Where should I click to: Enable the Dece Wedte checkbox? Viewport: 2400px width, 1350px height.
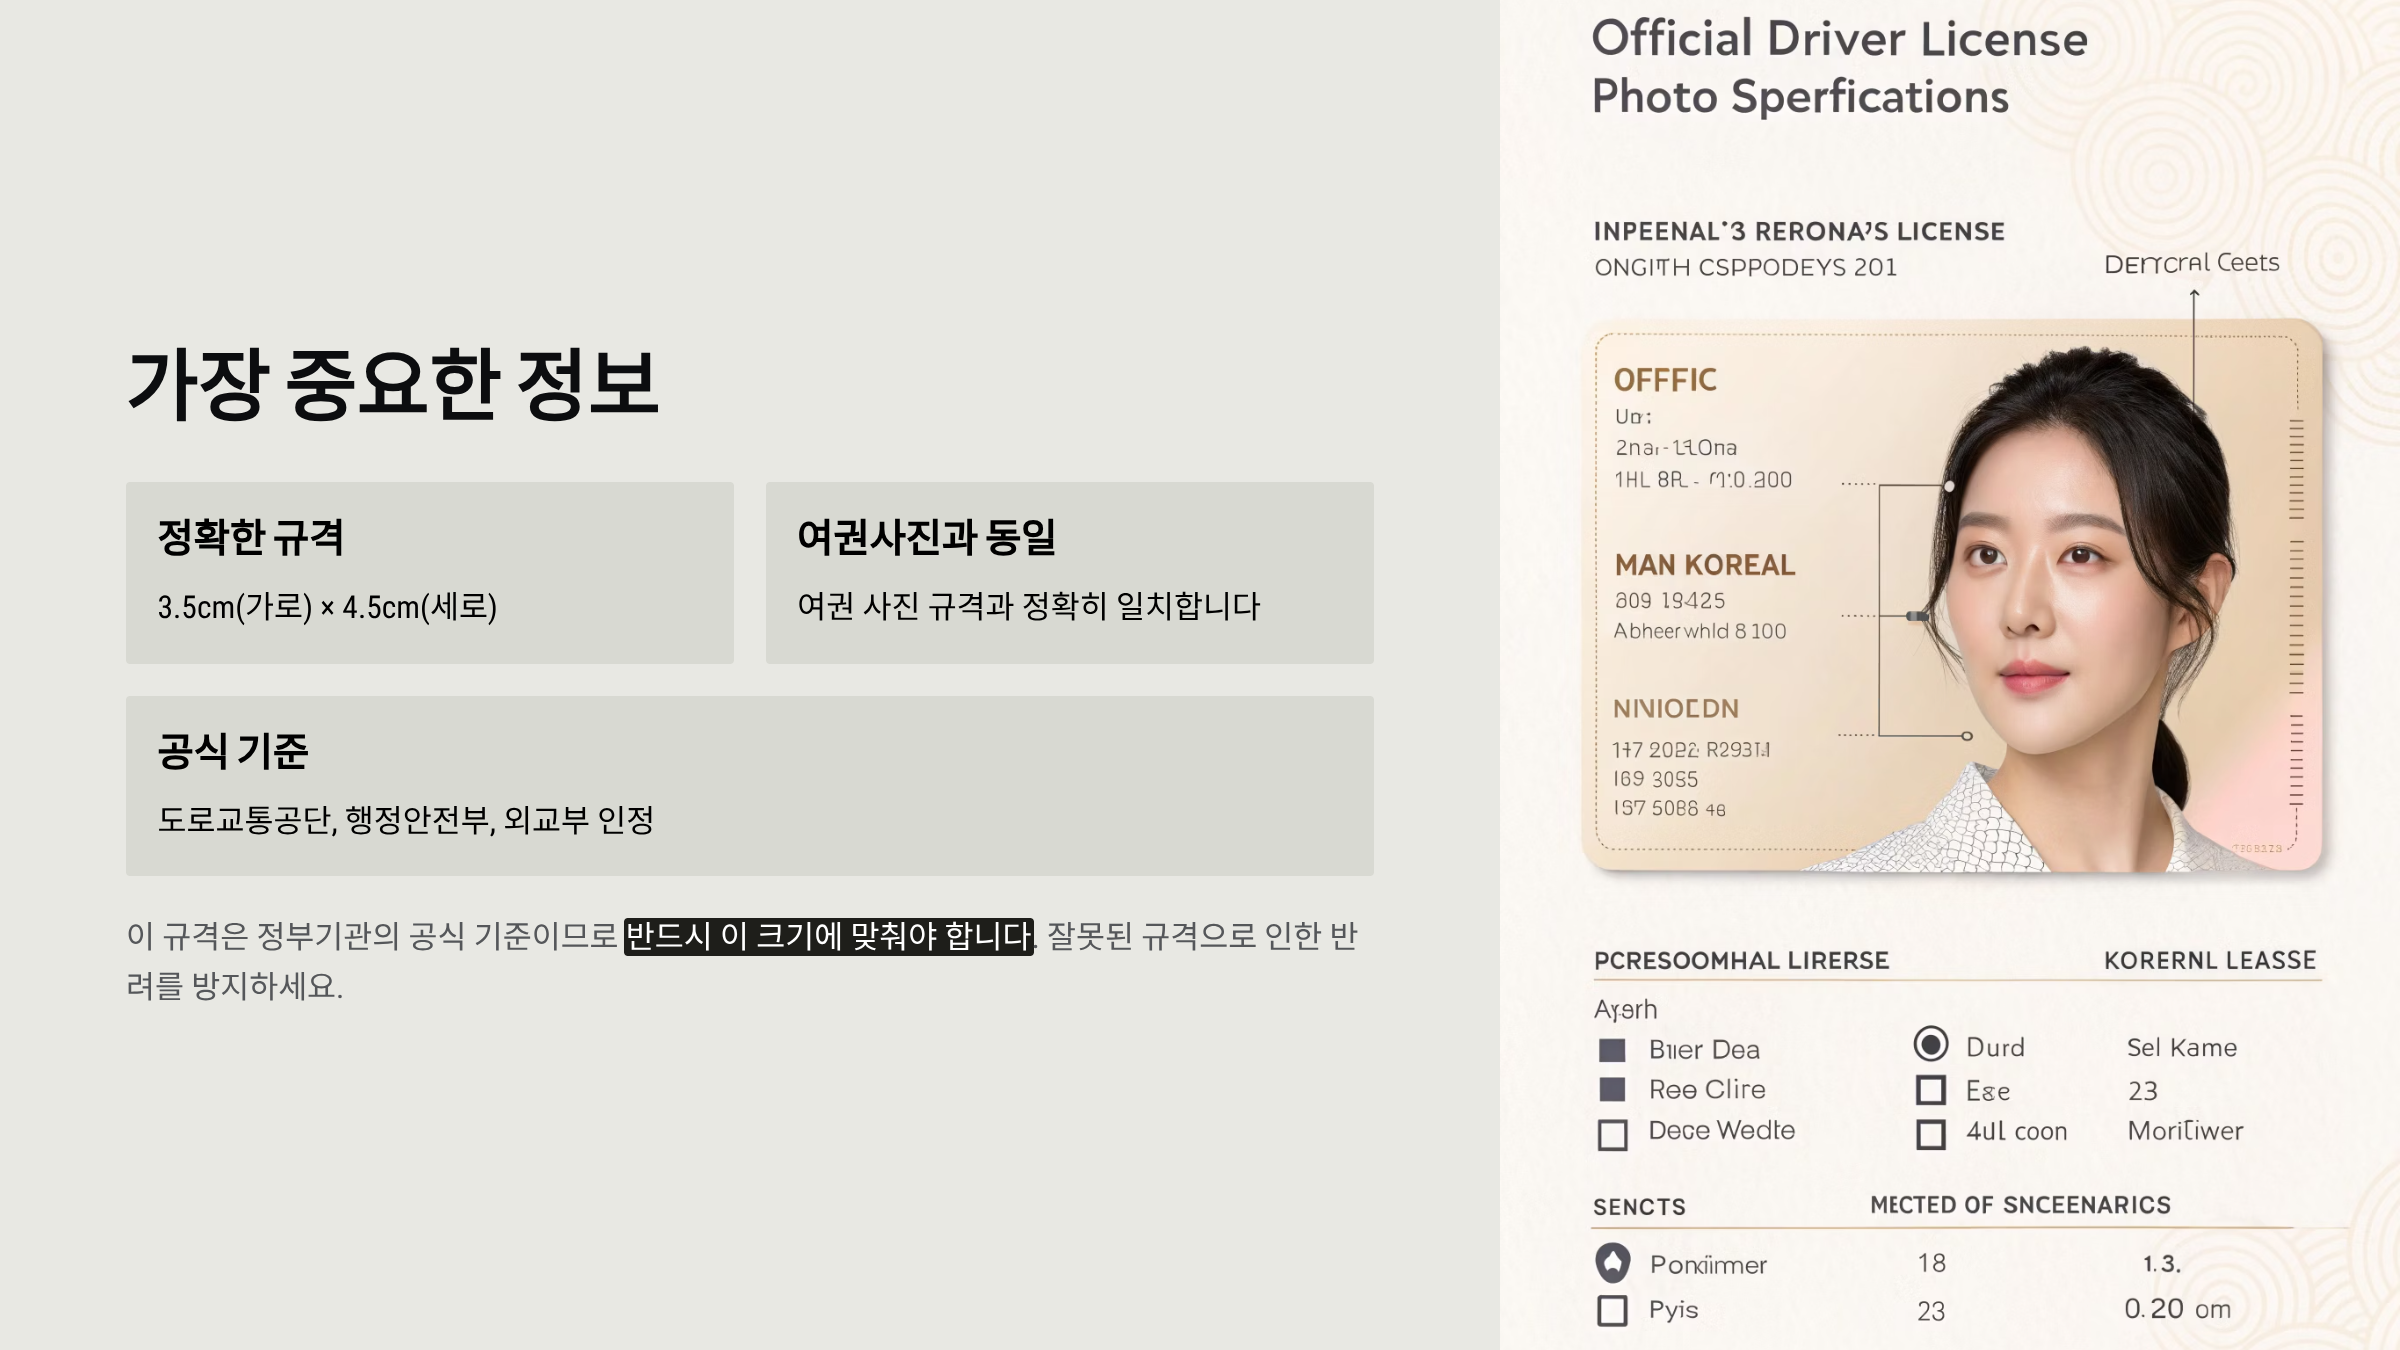coord(1612,1135)
